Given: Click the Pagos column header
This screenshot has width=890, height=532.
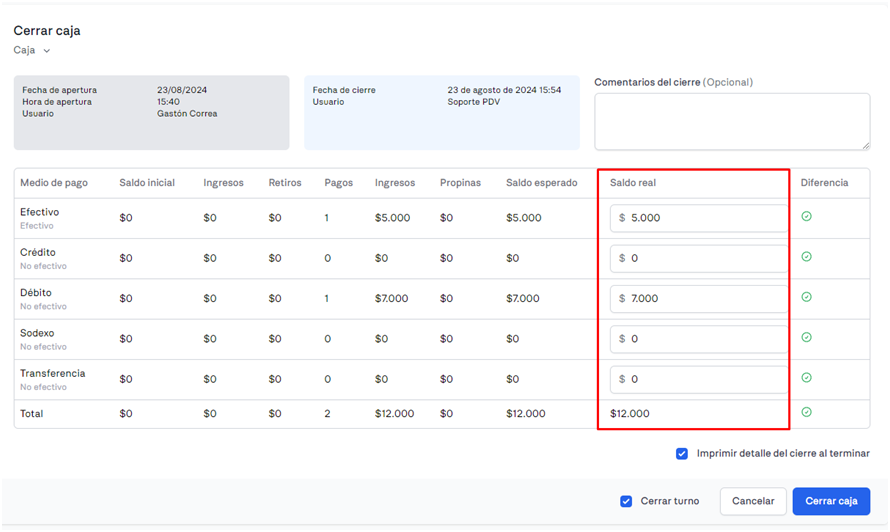Looking at the screenshot, I should point(339,183).
